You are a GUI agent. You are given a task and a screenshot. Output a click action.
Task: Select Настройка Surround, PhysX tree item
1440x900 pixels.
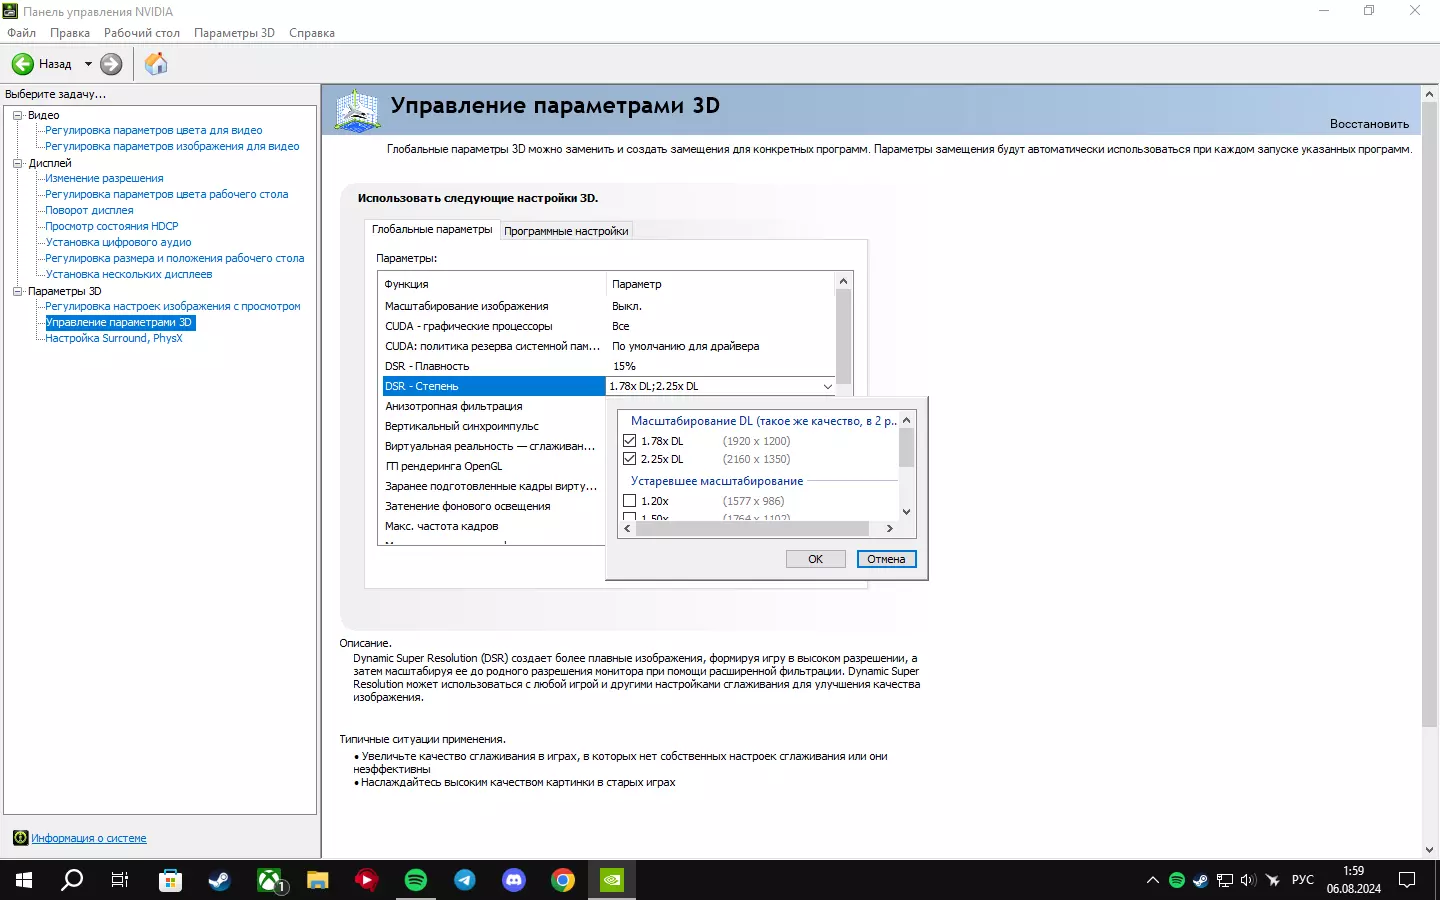coord(114,338)
